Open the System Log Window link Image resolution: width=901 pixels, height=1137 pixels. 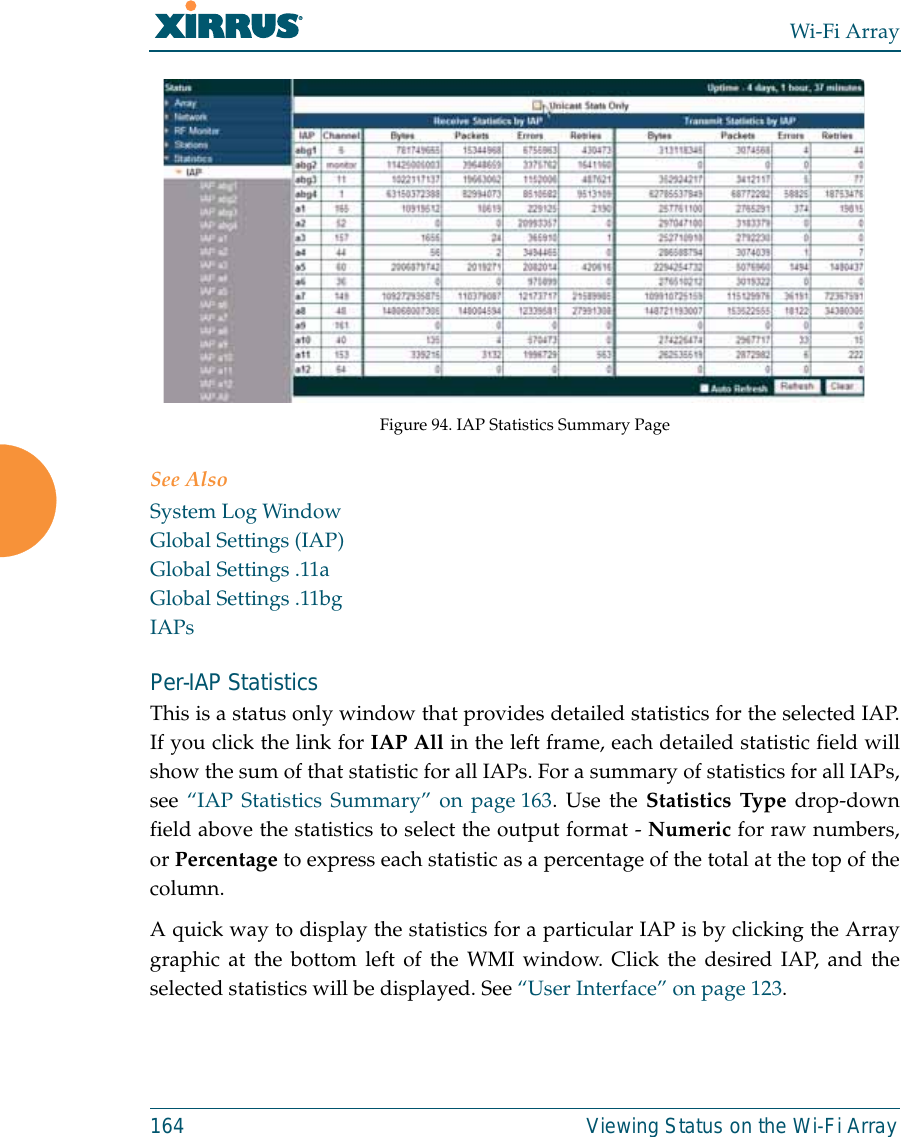(245, 511)
